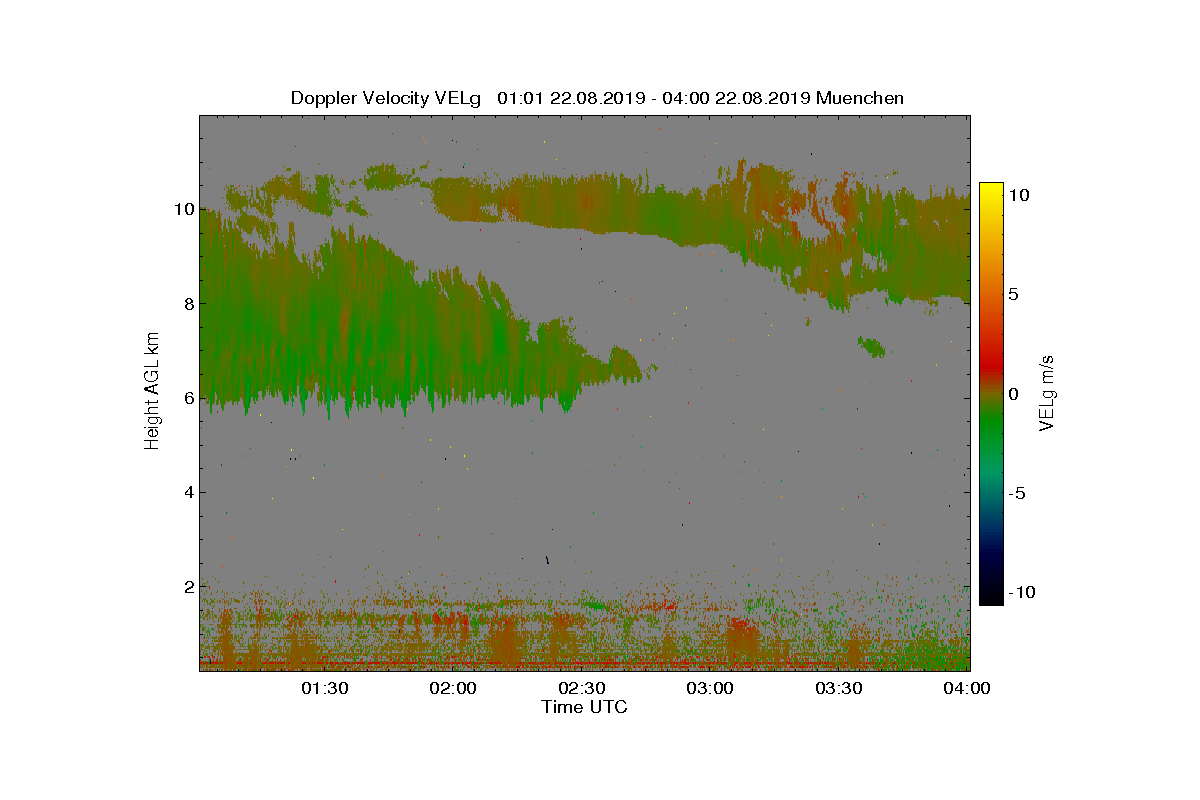Click the 'Muenchen' station name in title
This screenshot has height=800, width=1200.
860,98
